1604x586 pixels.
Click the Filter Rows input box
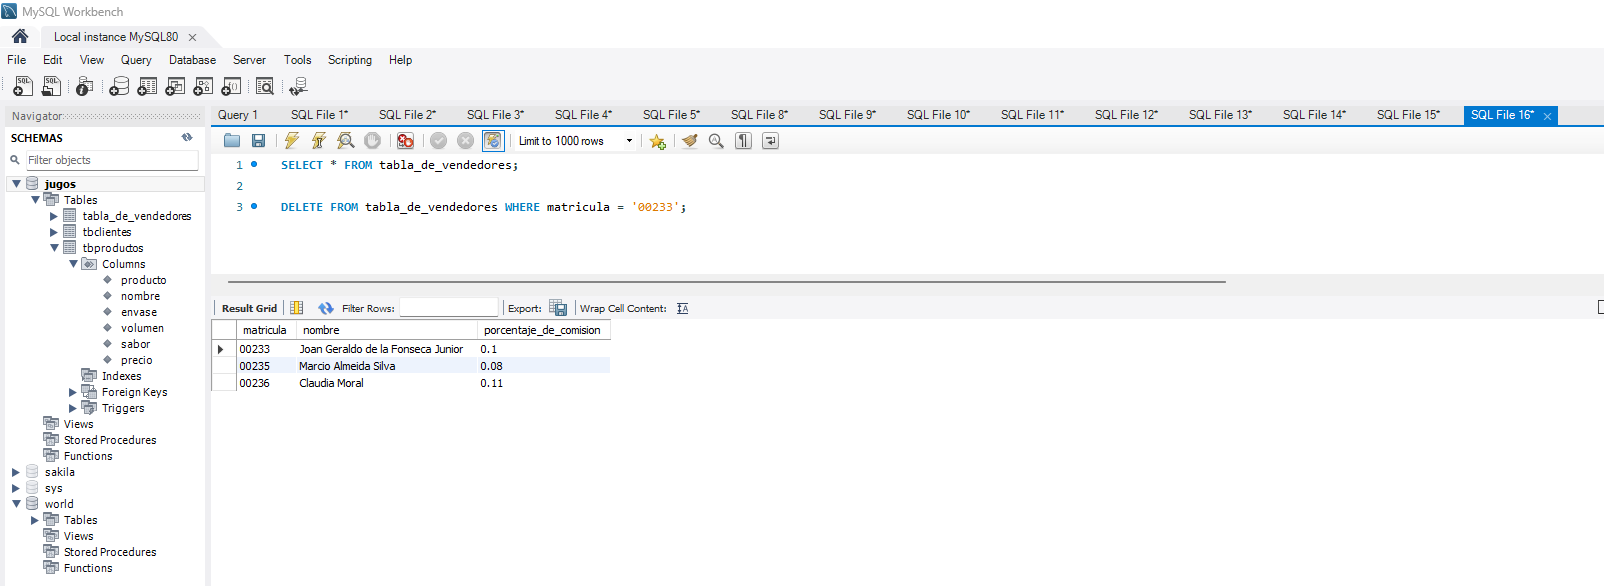(x=448, y=308)
